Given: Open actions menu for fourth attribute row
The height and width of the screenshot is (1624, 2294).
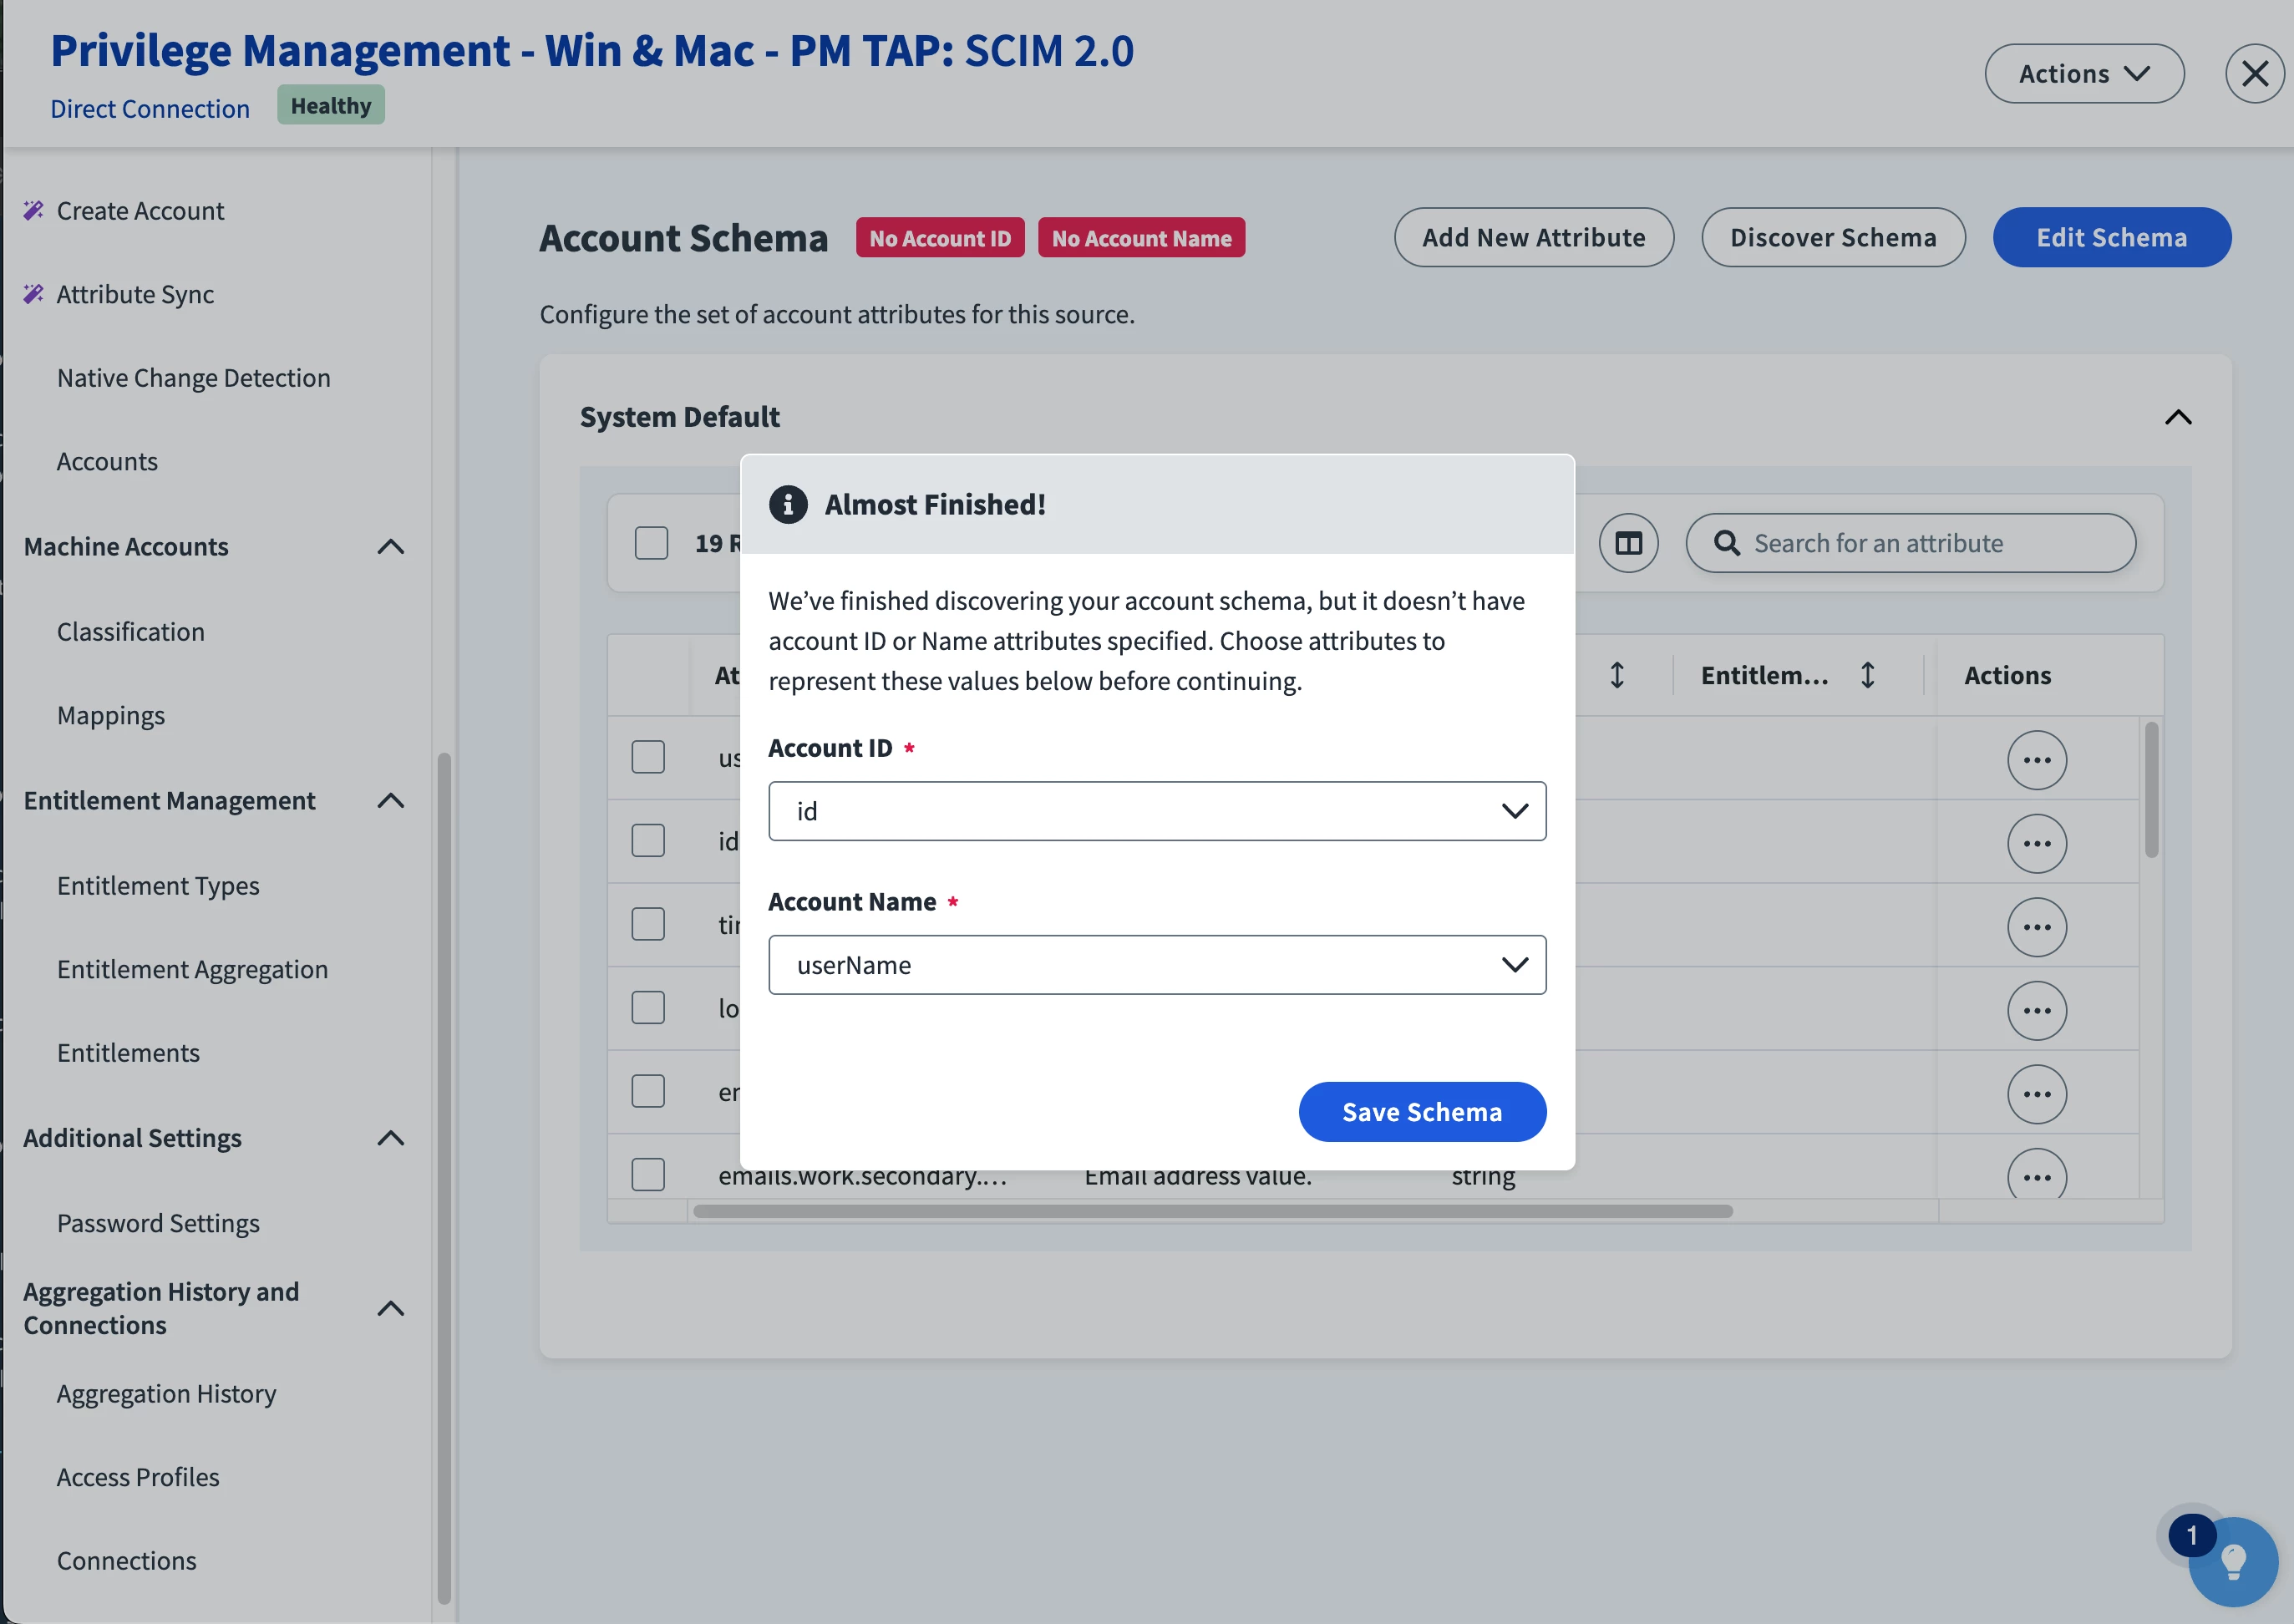Looking at the screenshot, I should pos(2036,1011).
